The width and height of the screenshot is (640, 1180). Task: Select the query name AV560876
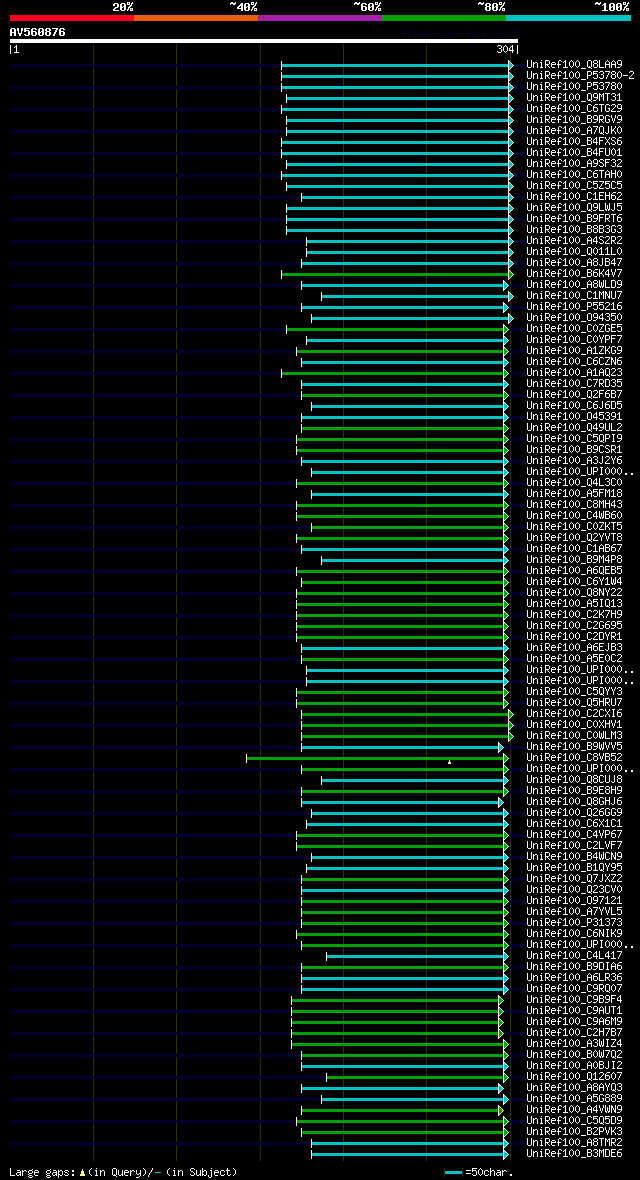point(38,32)
